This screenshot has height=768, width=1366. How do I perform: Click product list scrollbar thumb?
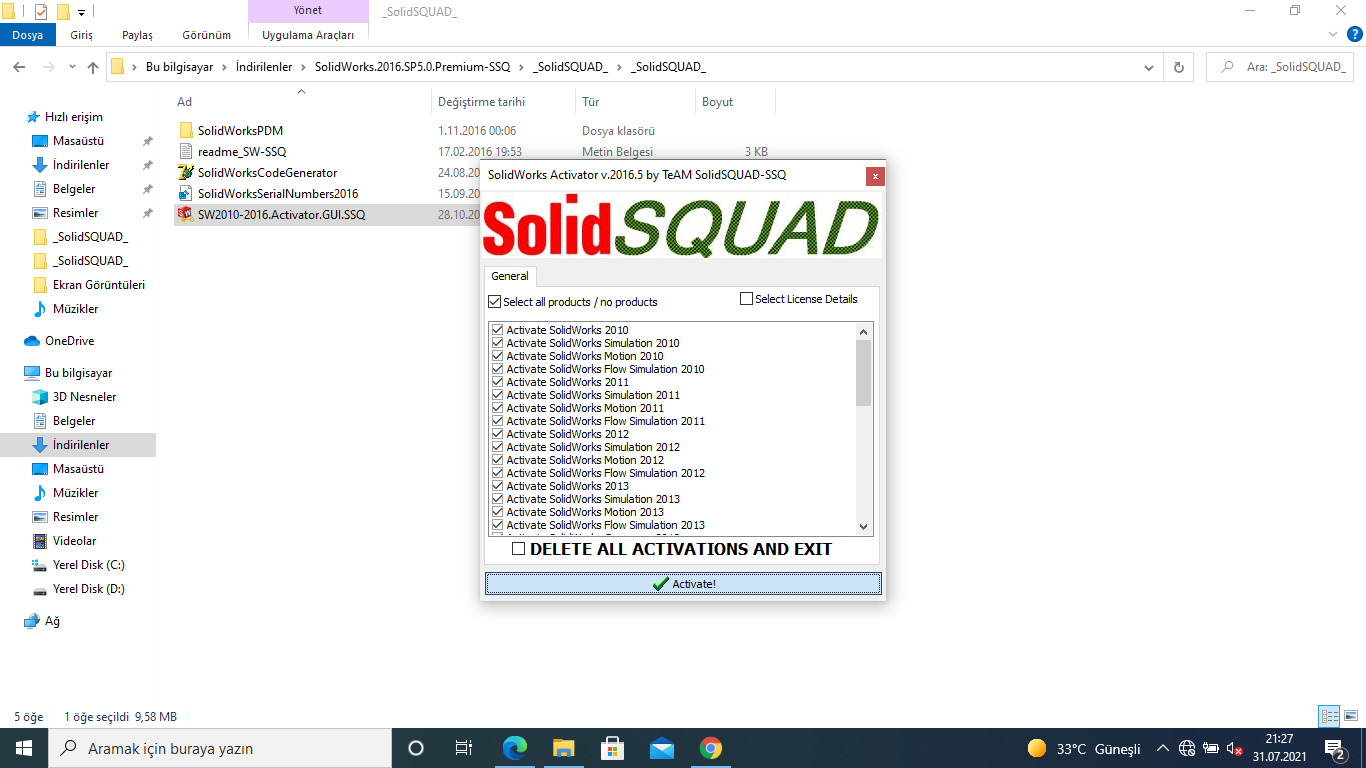pos(864,372)
